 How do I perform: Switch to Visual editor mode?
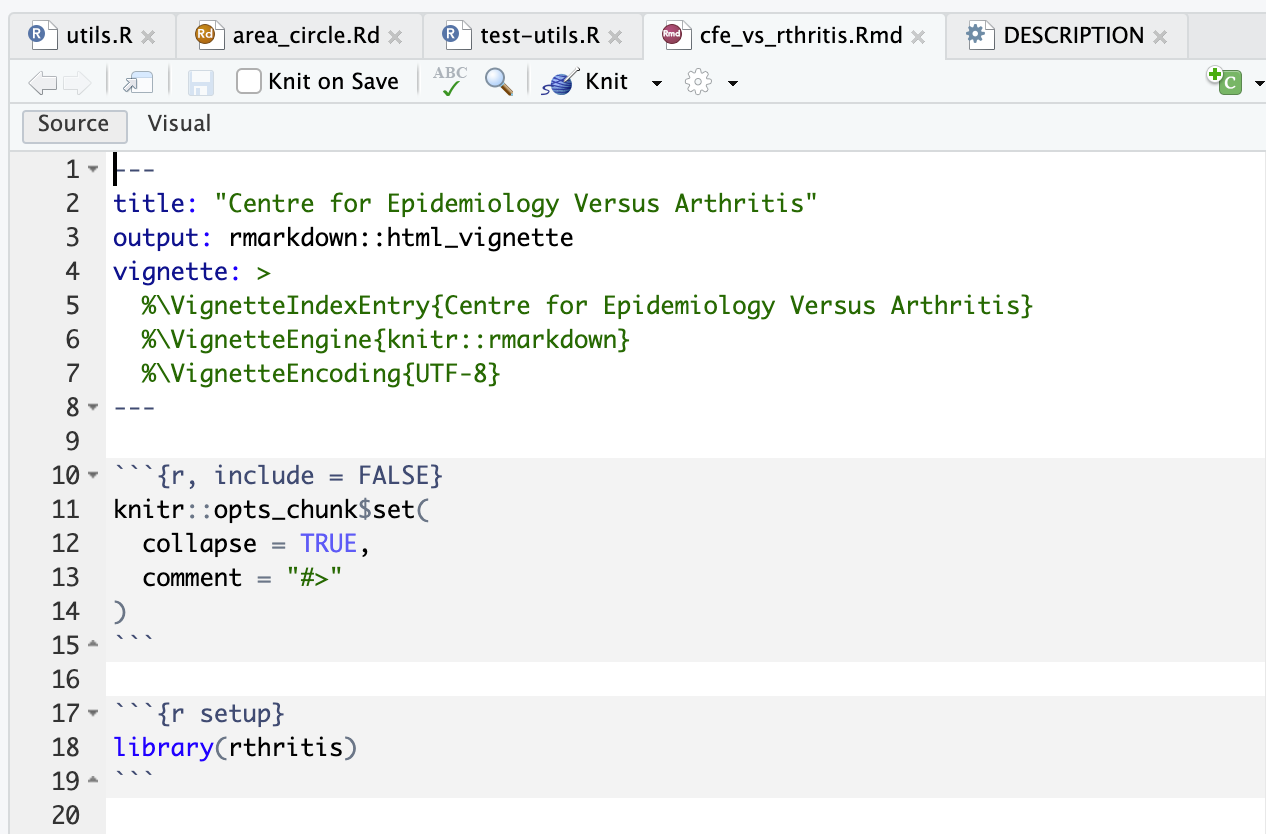[179, 124]
